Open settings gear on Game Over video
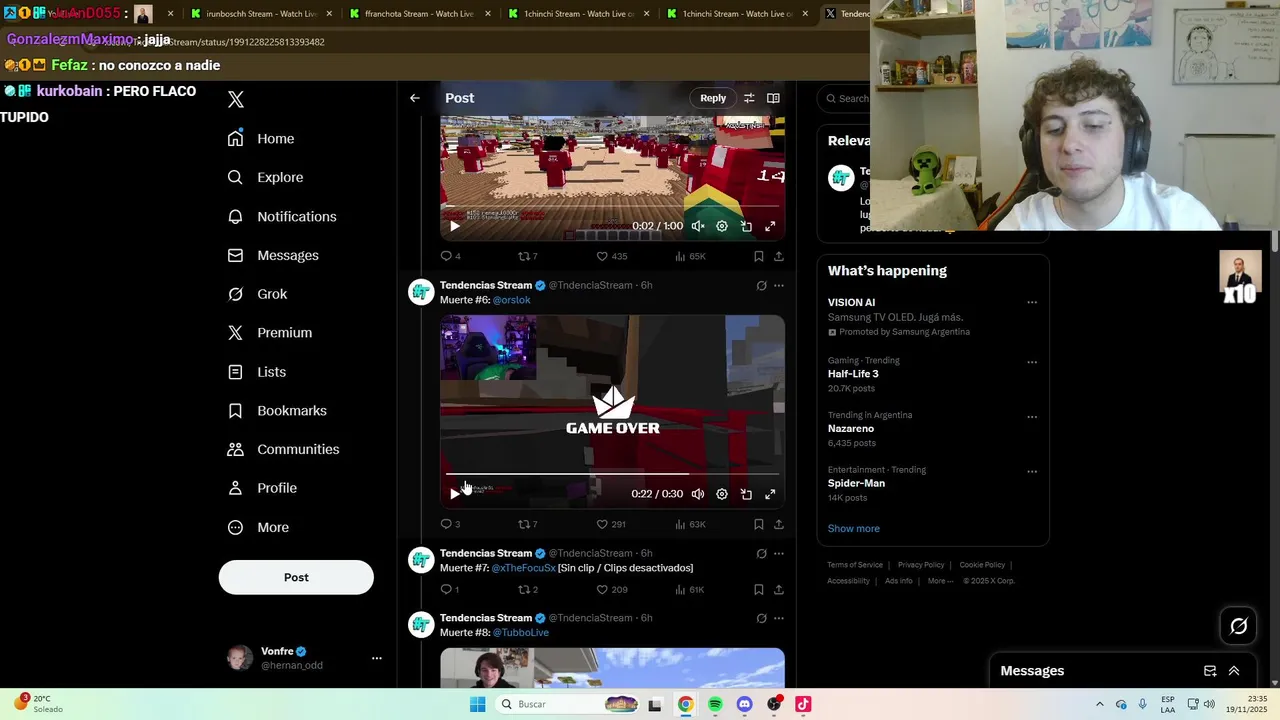The image size is (1280, 720). (x=722, y=494)
